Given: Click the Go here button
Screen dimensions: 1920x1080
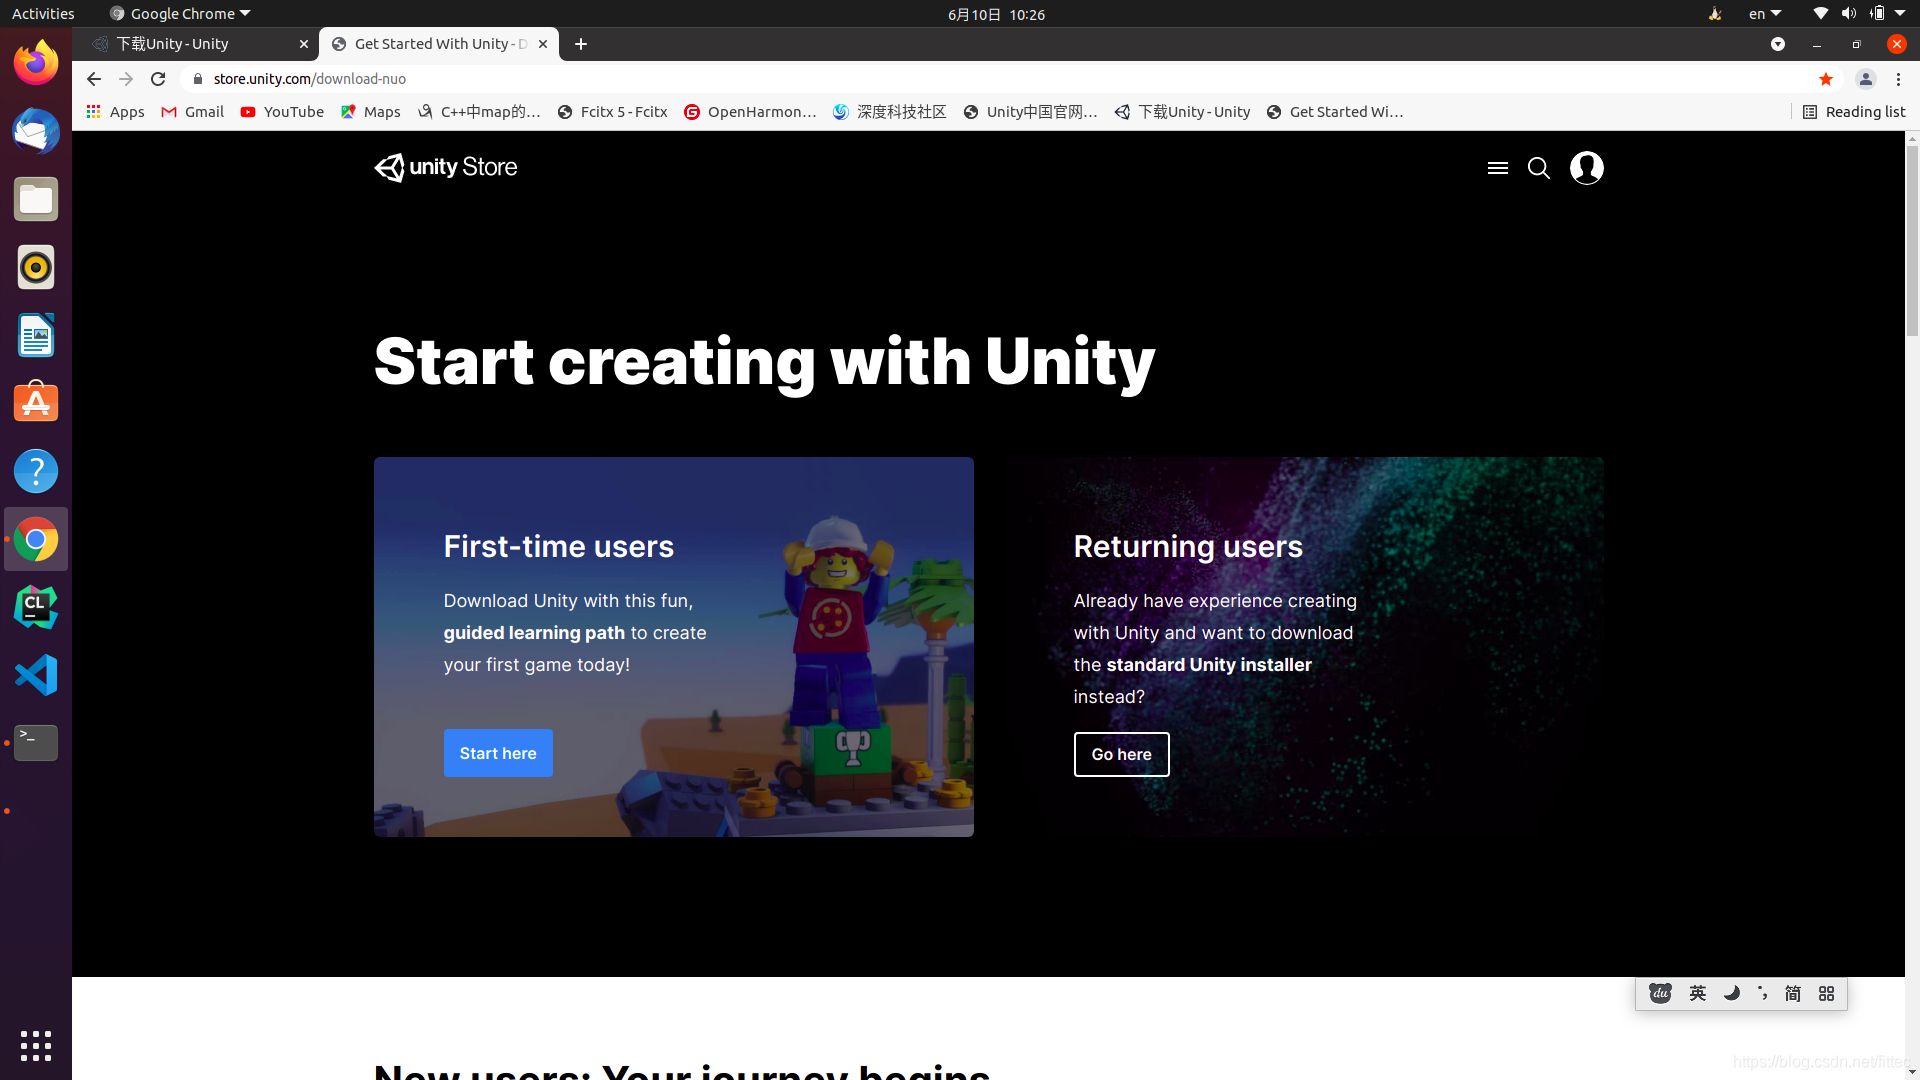Looking at the screenshot, I should (1121, 754).
